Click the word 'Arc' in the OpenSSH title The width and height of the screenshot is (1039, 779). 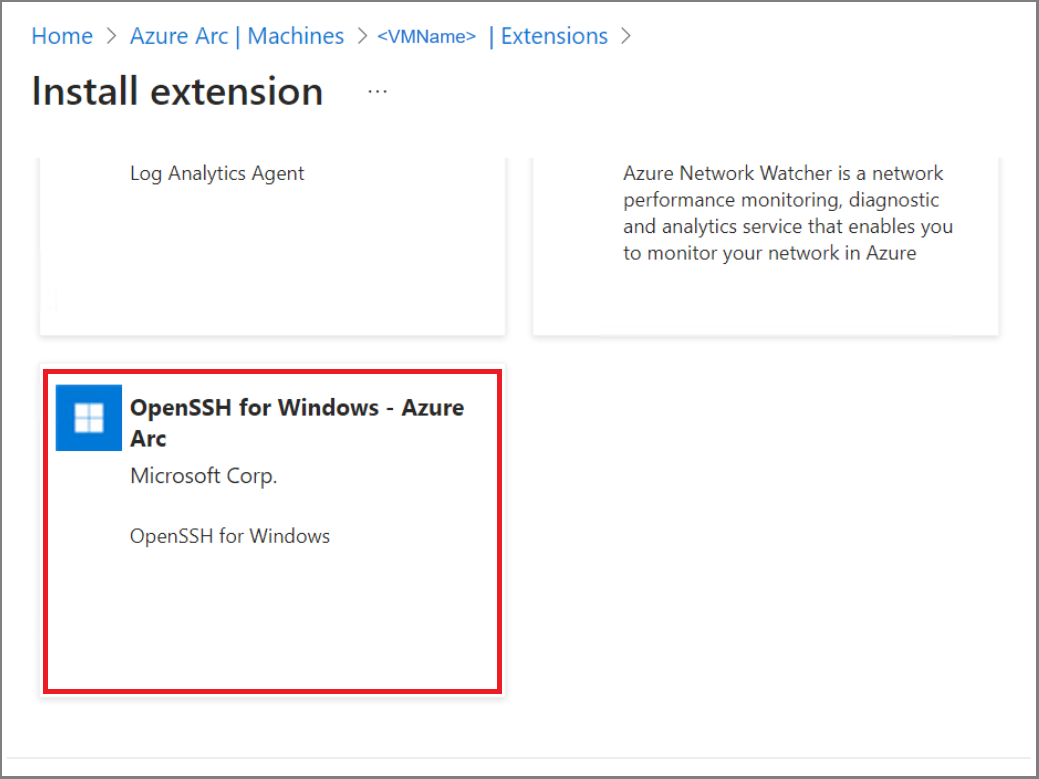pos(148,438)
